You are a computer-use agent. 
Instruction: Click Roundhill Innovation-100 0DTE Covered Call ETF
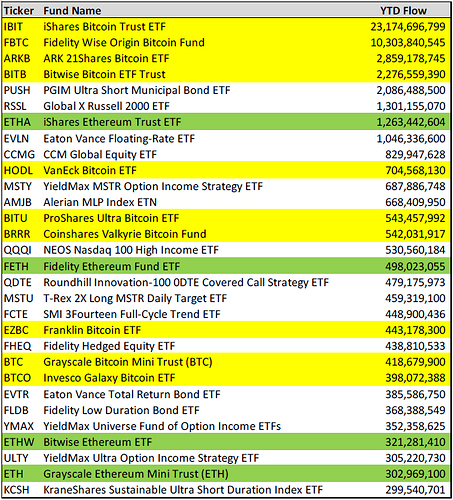pyautogui.click(x=186, y=282)
